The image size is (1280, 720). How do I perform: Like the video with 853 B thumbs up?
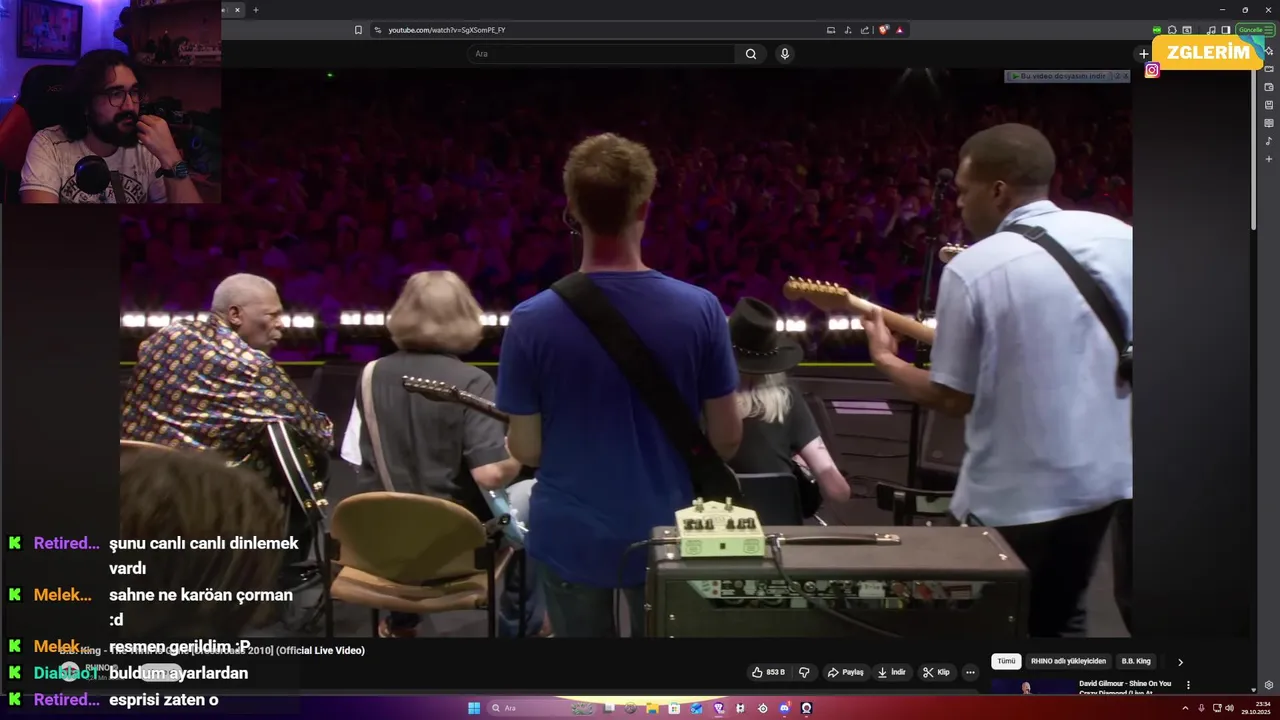pyautogui.click(x=768, y=672)
